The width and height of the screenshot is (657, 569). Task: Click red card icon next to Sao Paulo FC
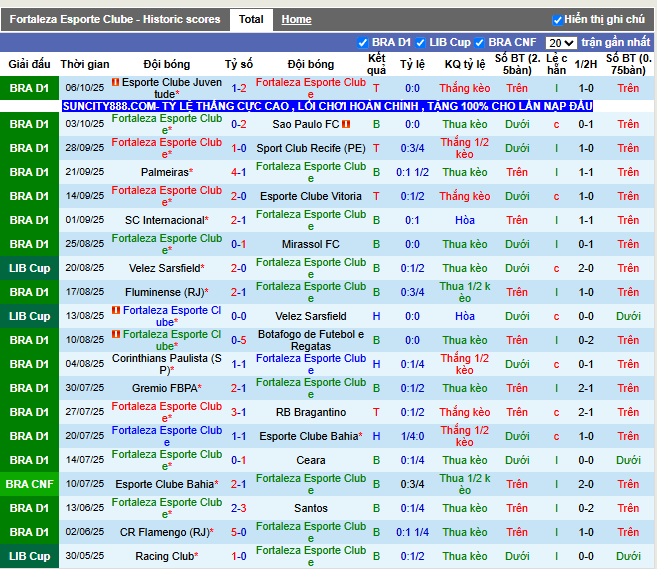[x=346, y=124]
